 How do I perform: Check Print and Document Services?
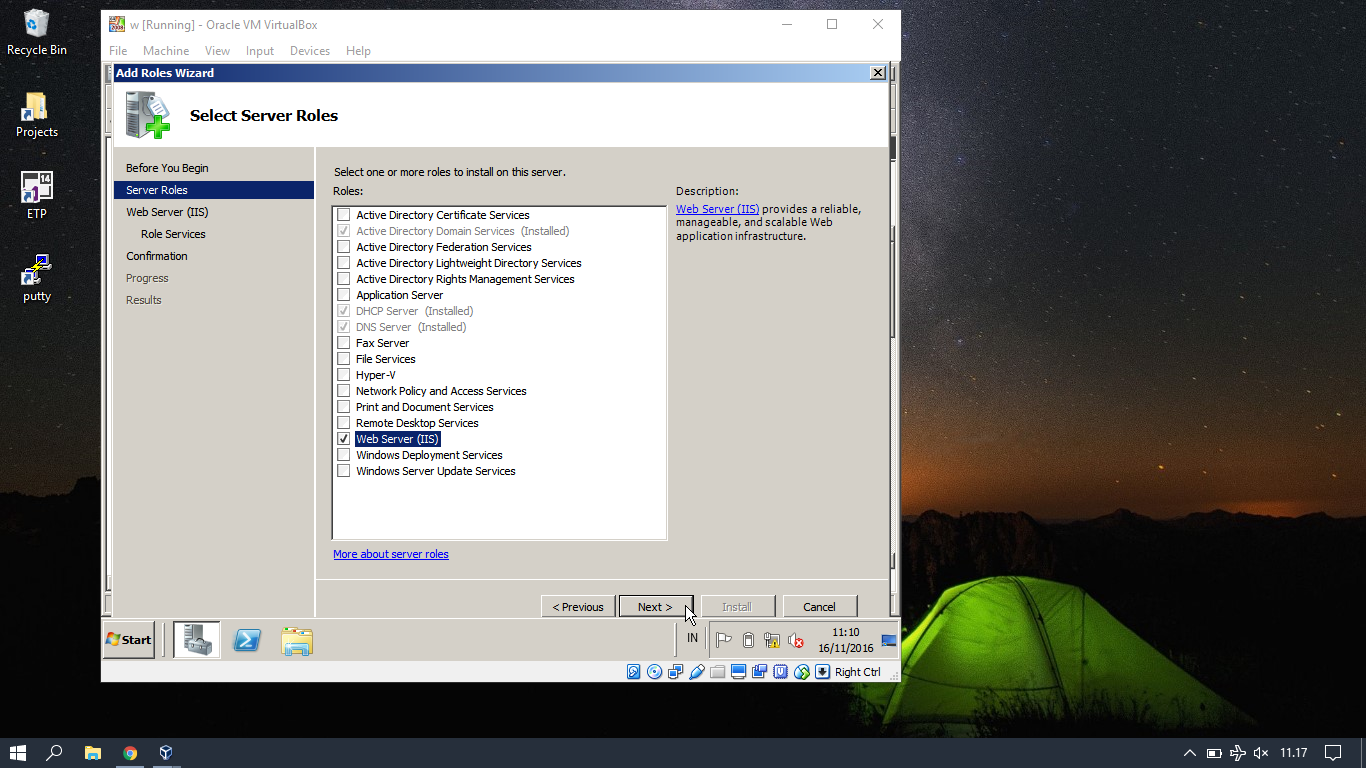click(344, 407)
